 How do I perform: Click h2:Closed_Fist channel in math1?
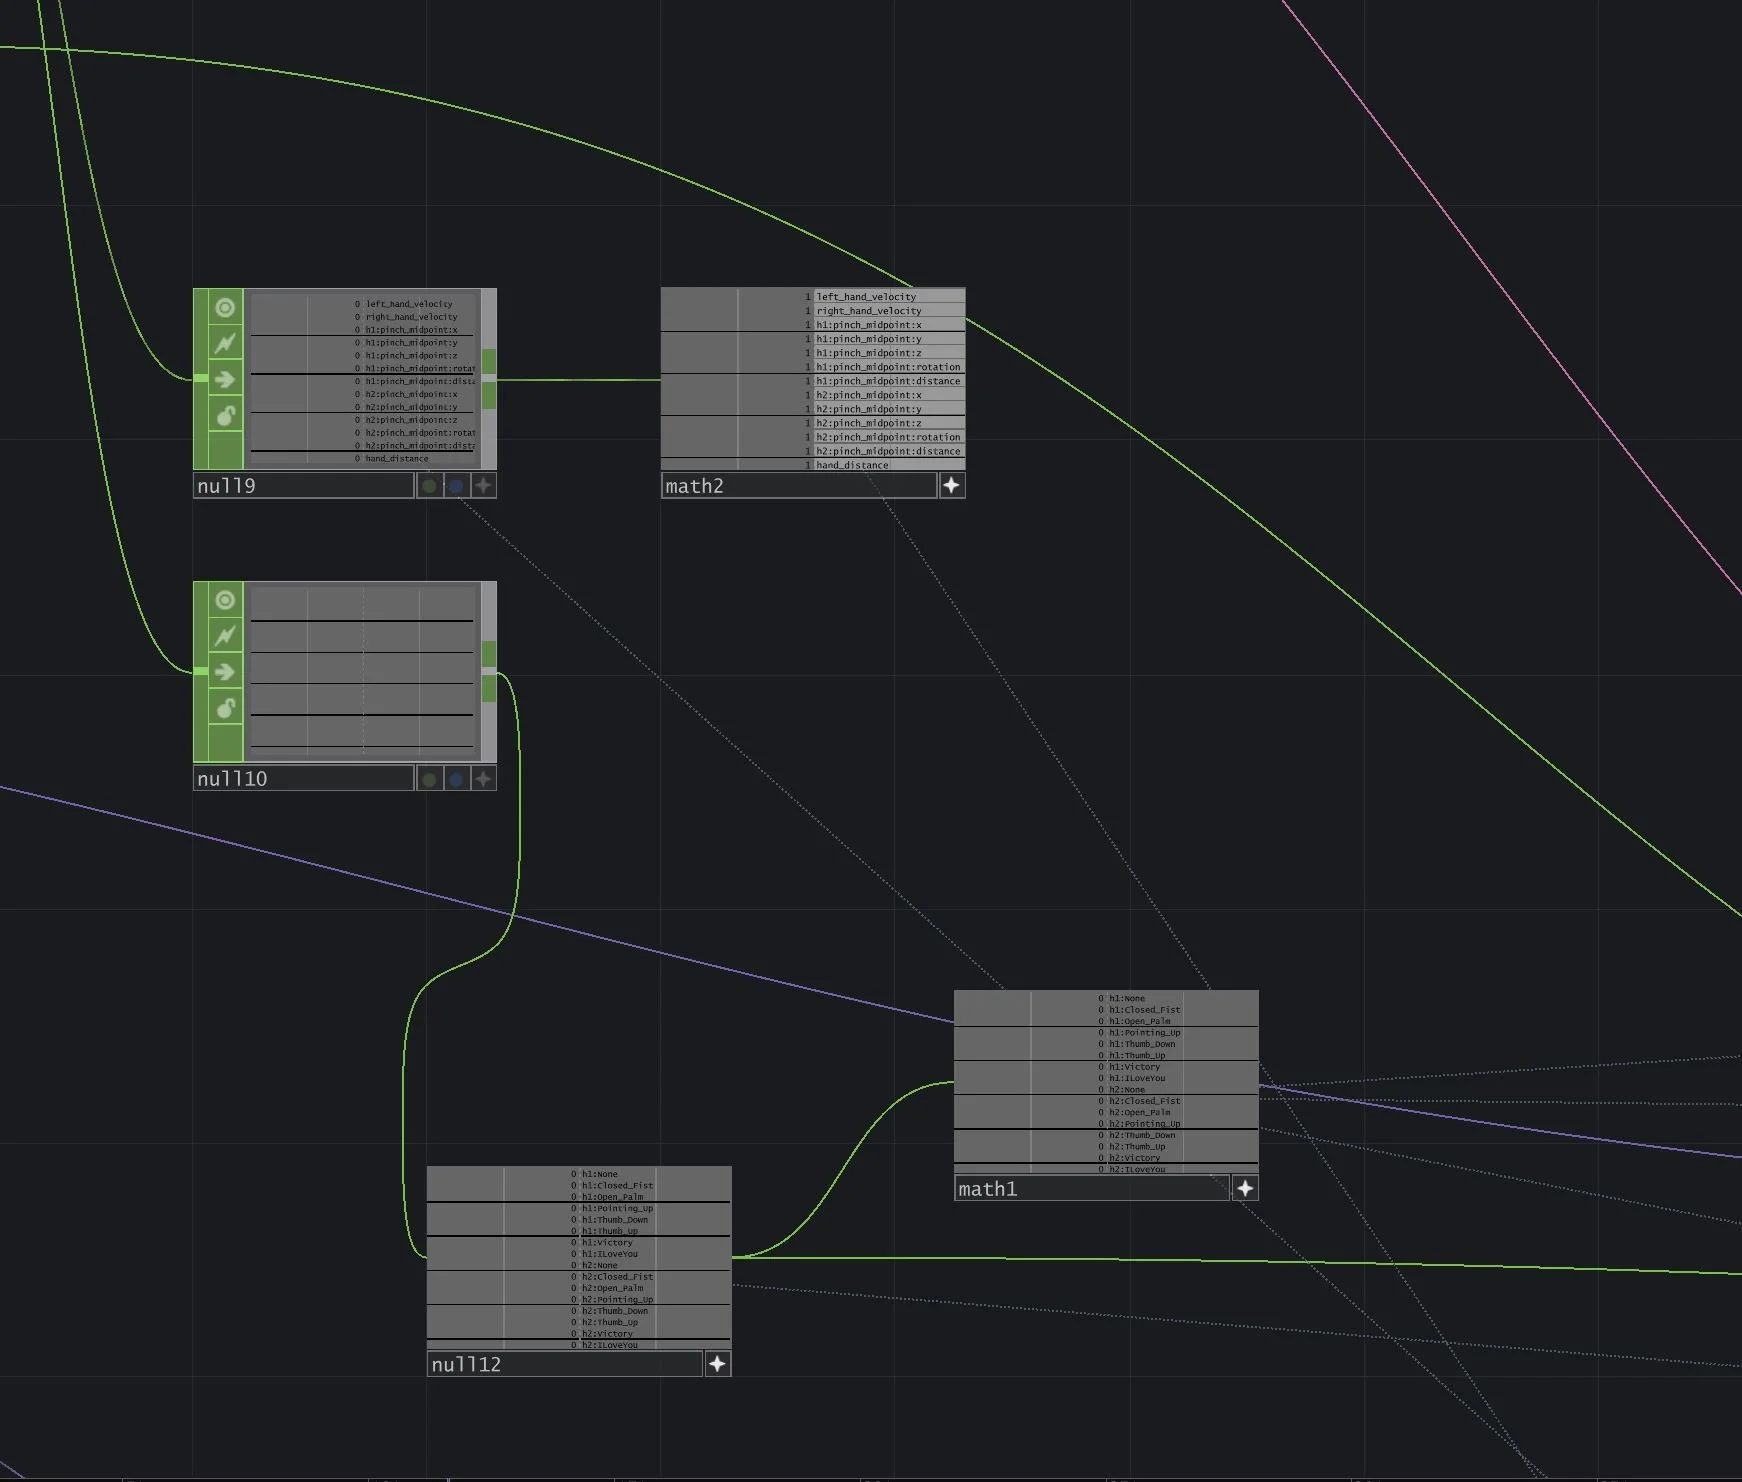pyautogui.click(x=1145, y=1101)
